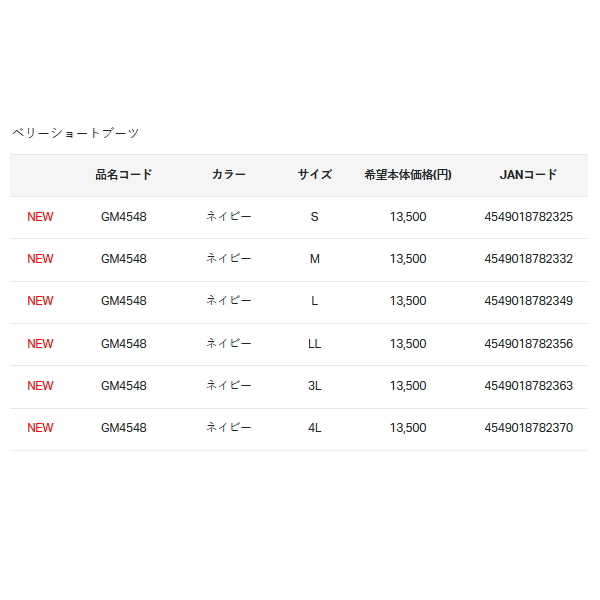Click JAN code 4549018782370

tap(528, 428)
